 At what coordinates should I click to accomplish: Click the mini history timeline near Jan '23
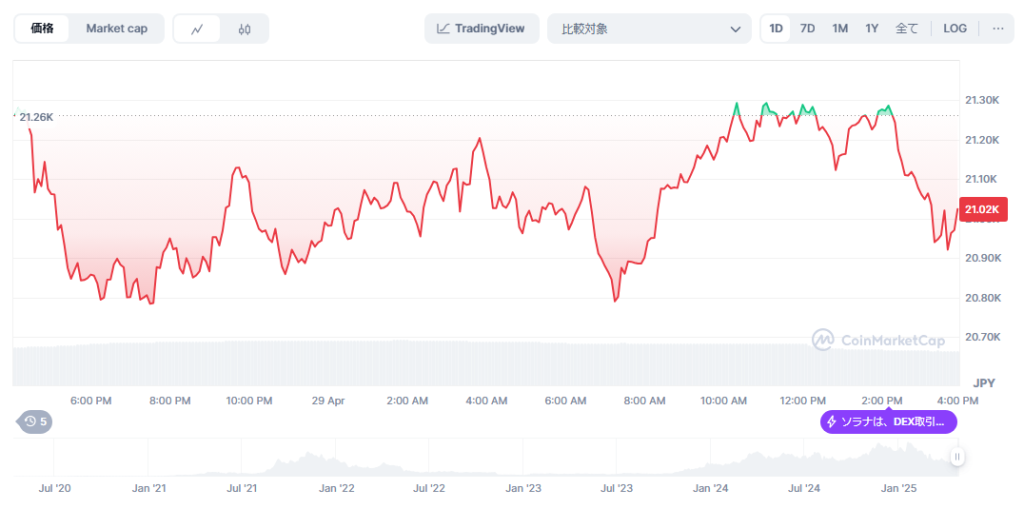coord(523,463)
